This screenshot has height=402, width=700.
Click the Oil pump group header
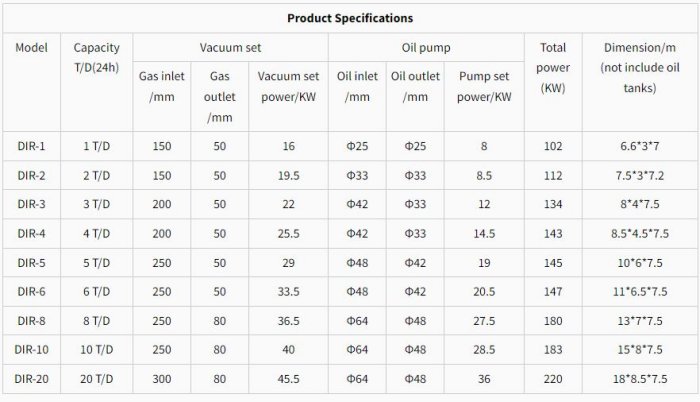point(429,47)
